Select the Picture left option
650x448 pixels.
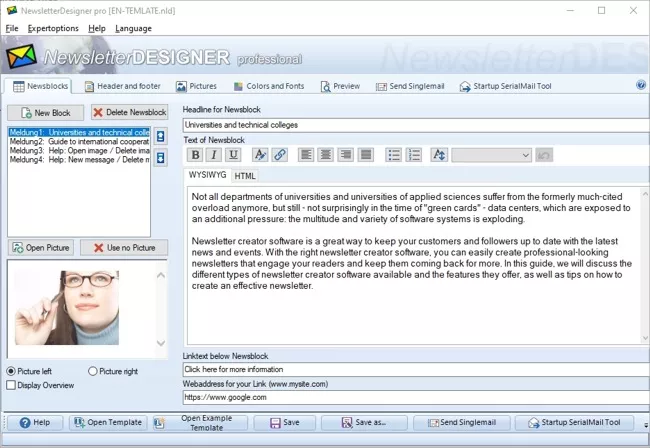(x=11, y=371)
